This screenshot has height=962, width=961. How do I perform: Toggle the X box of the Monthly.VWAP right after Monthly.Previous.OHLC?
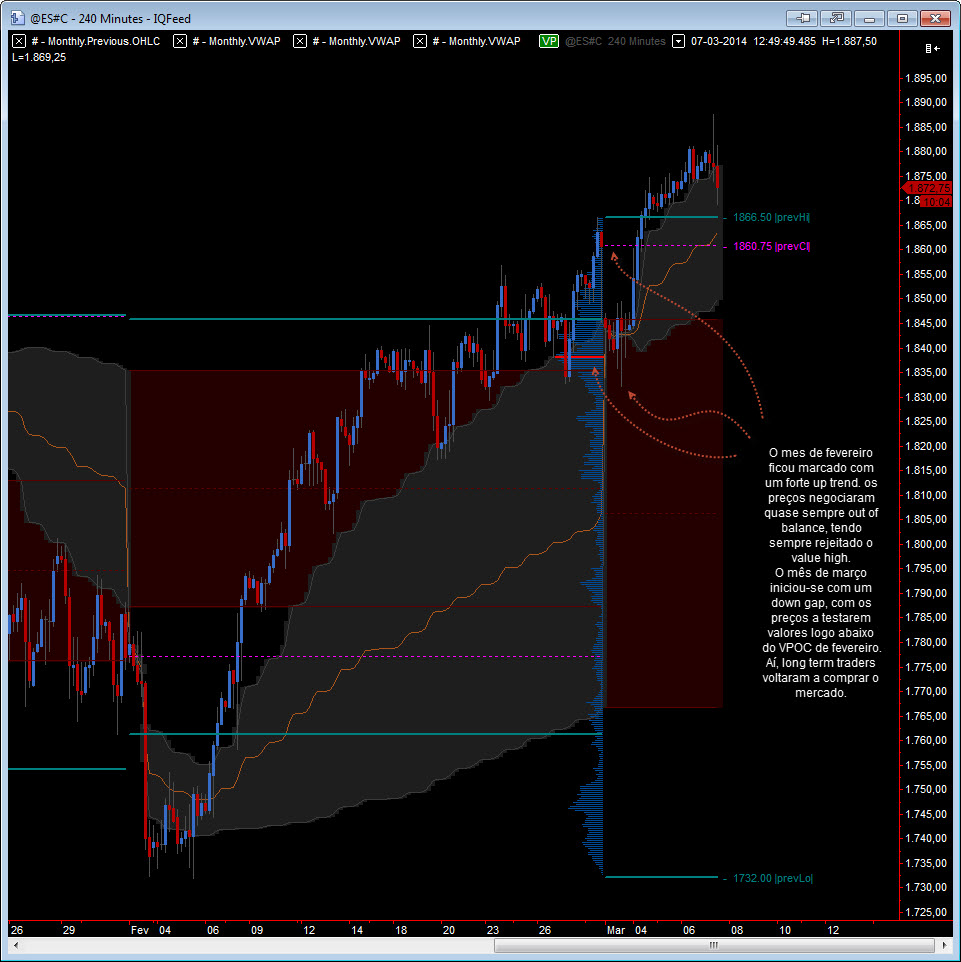[180, 41]
